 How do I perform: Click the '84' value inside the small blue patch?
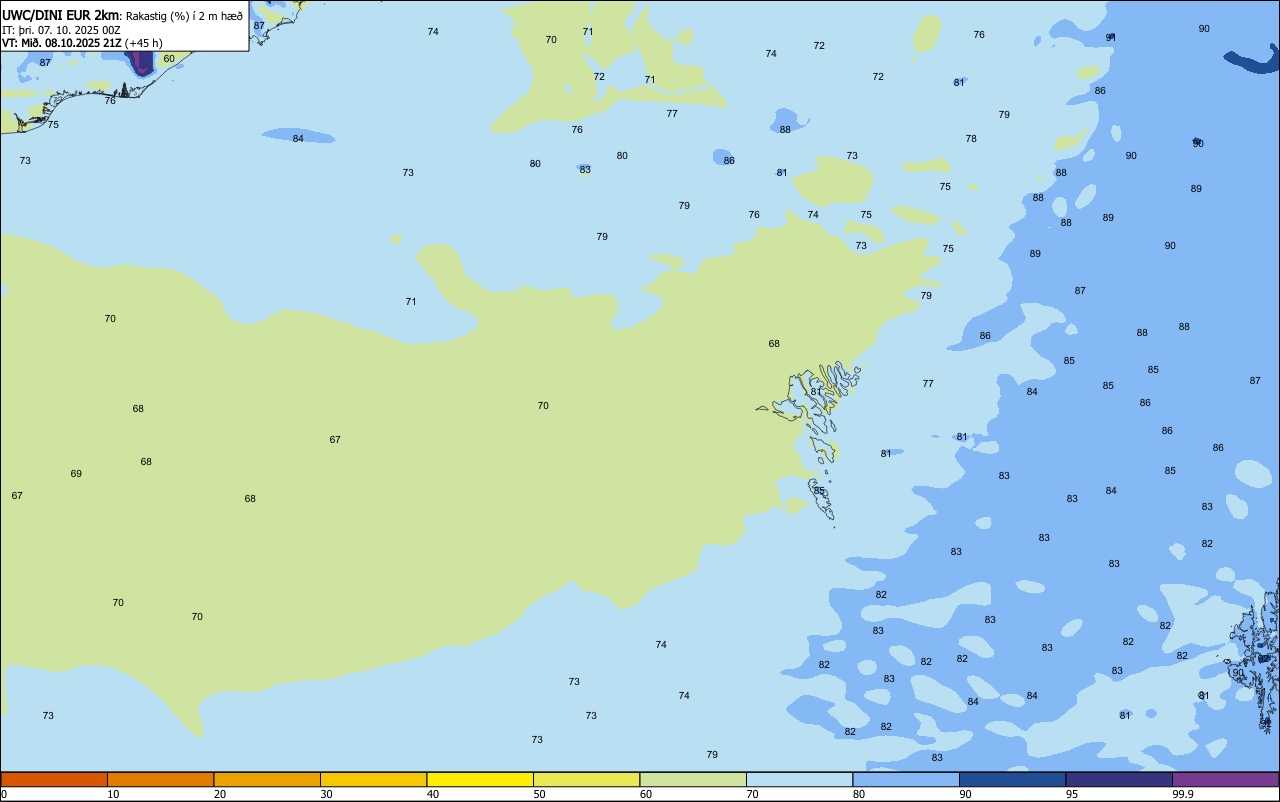[x=298, y=138]
